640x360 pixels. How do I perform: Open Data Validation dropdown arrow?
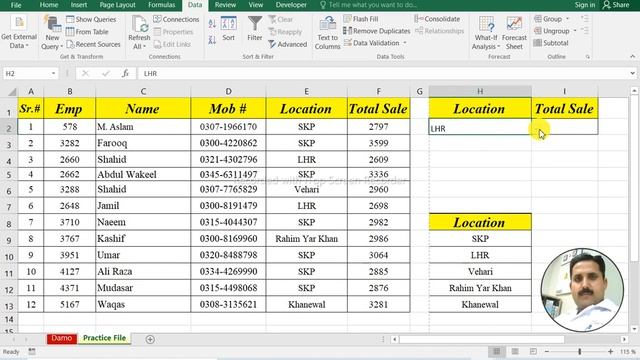pos(405,43)
